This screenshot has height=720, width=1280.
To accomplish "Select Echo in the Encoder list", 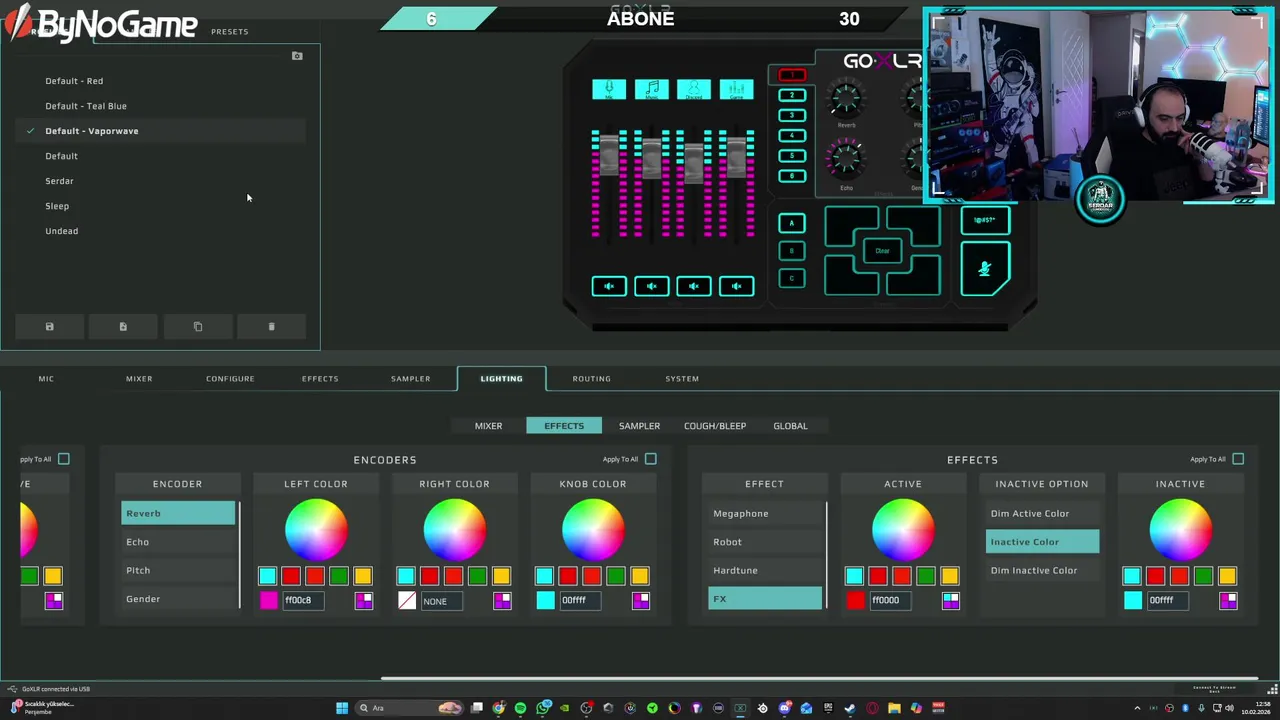I will (178, 542).
